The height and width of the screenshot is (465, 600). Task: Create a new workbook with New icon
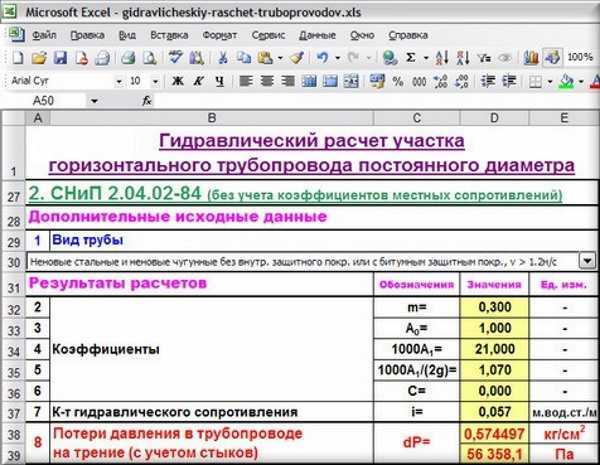pos(18,58)
